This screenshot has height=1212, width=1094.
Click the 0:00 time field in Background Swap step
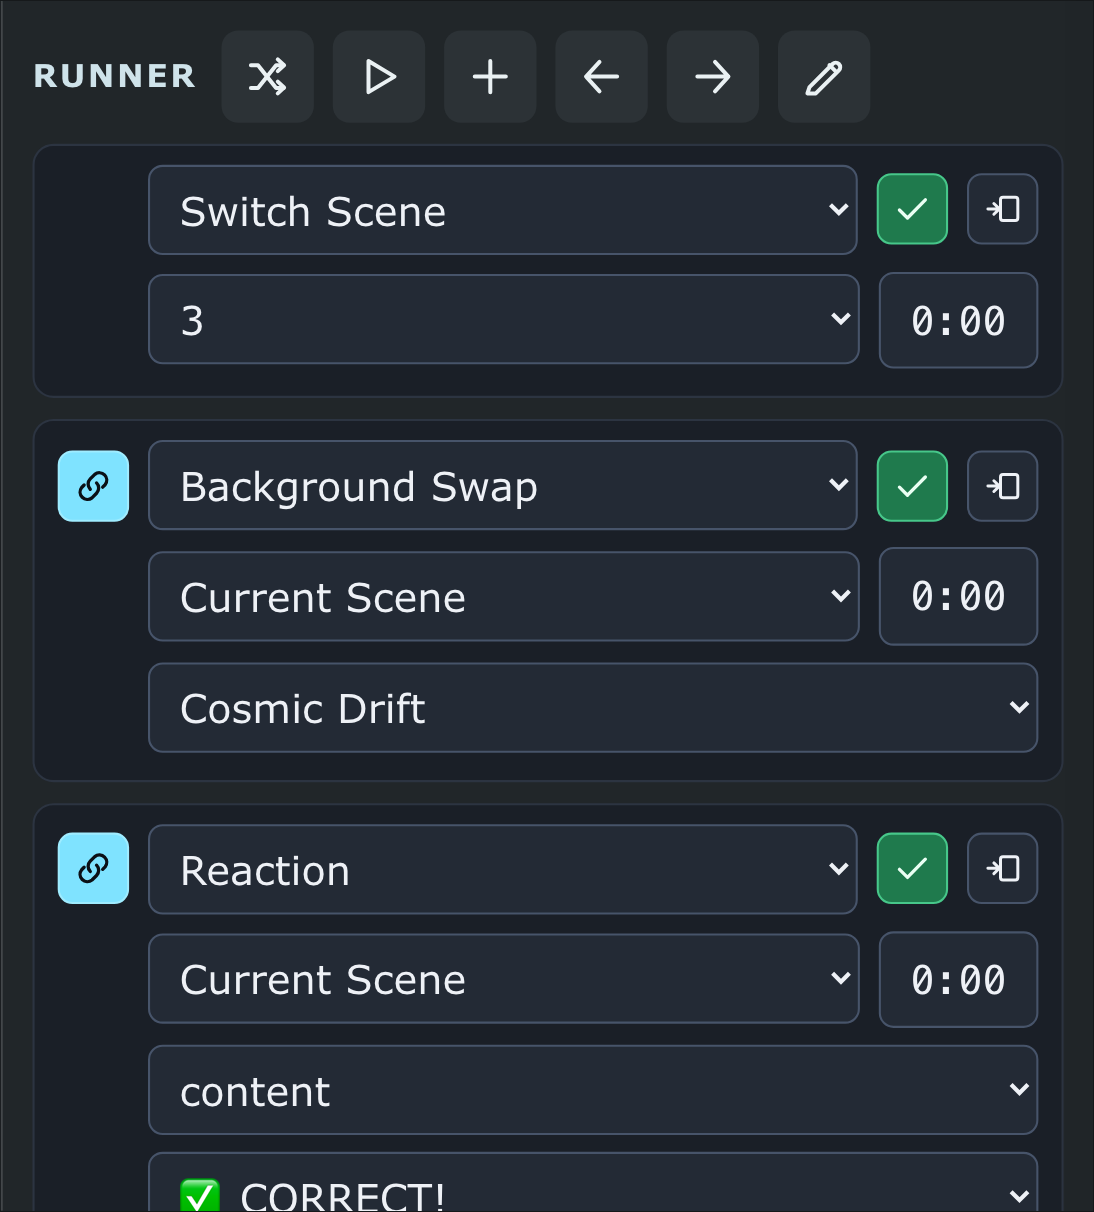(959, 596)
